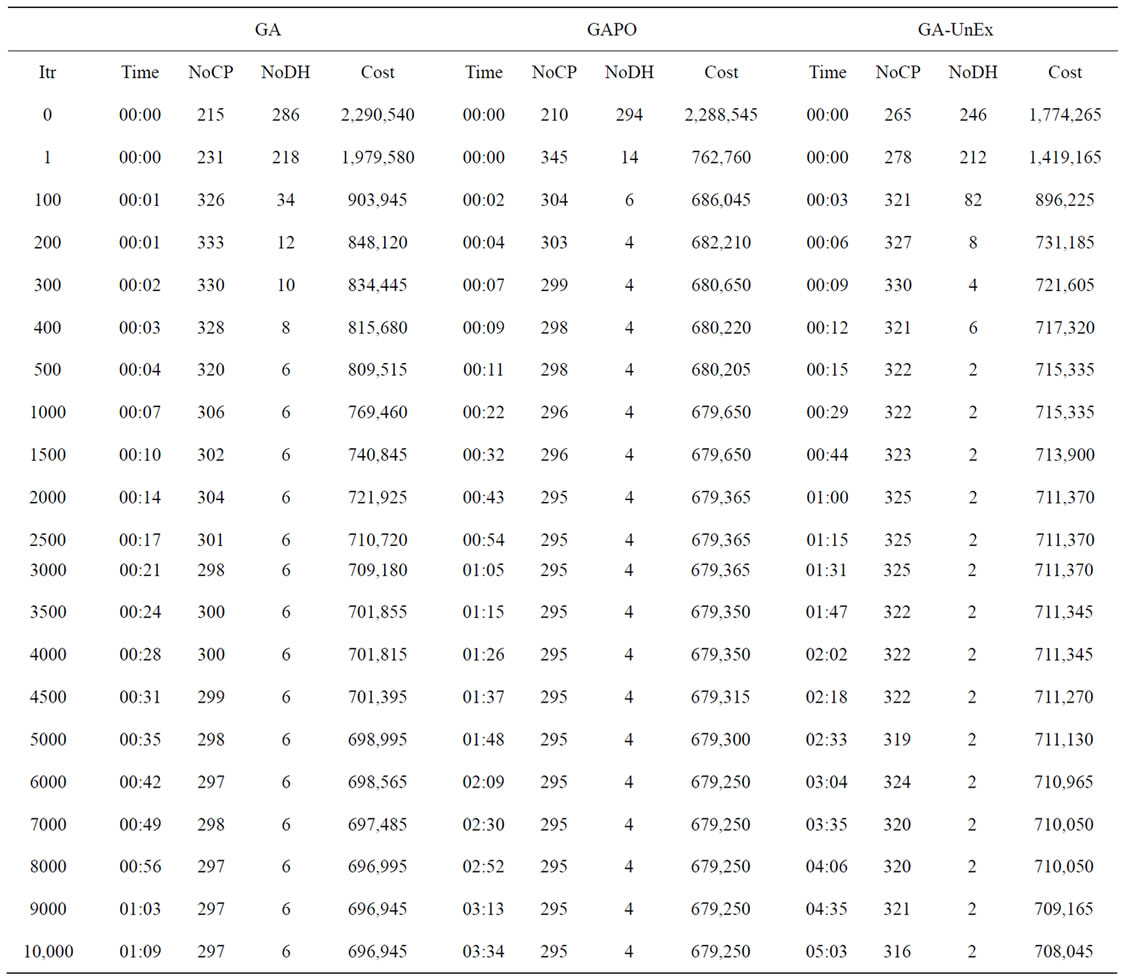The height and width of the screenshot is (974, 1123).
Task: Click the GA group header
Action: (x=268, y=29)
